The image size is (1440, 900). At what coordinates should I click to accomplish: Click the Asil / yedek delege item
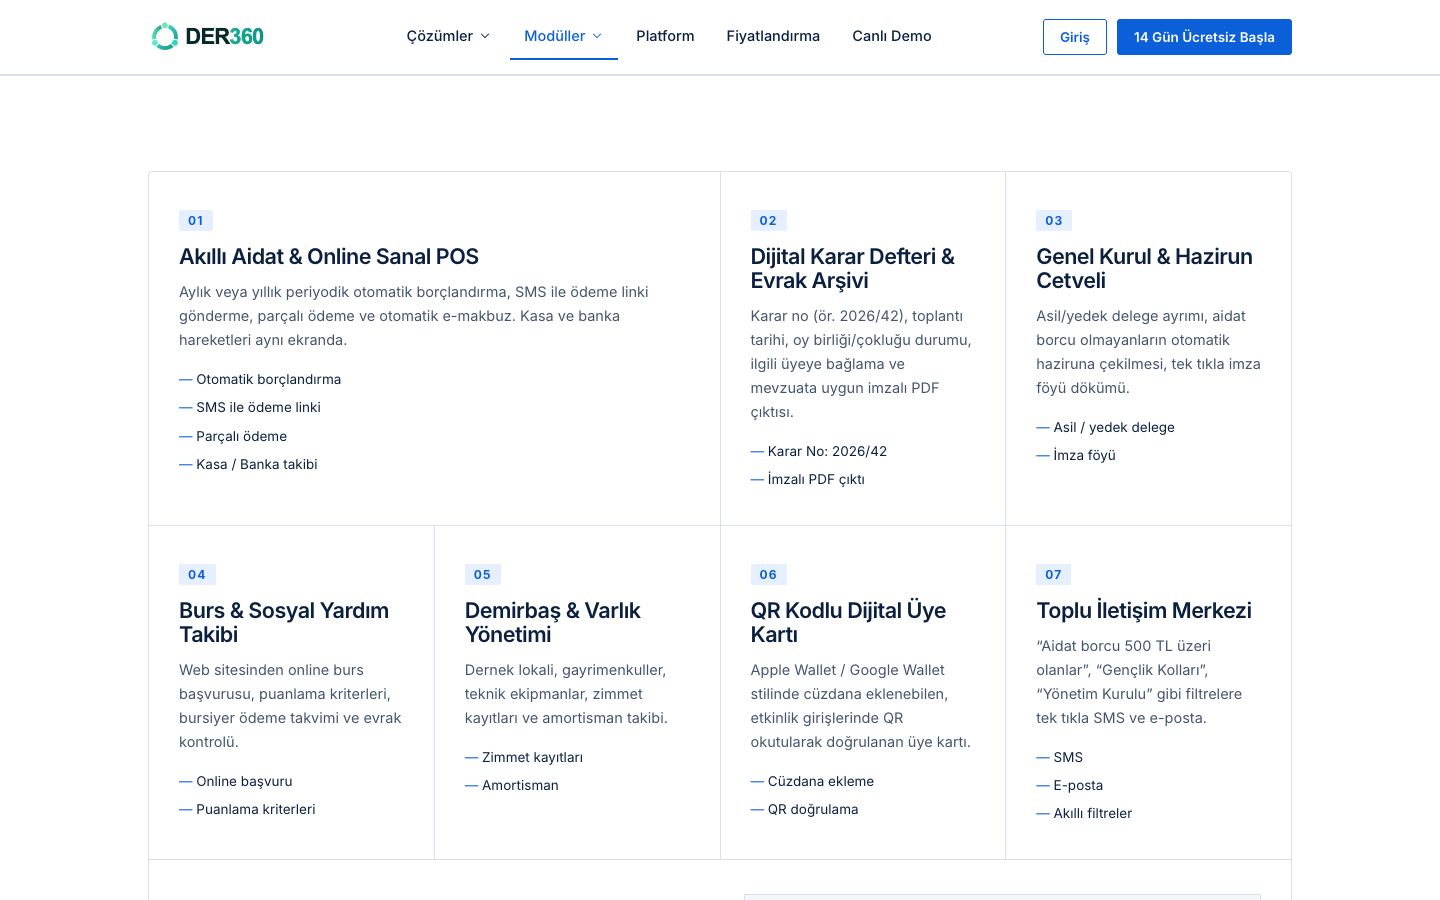1105,427
